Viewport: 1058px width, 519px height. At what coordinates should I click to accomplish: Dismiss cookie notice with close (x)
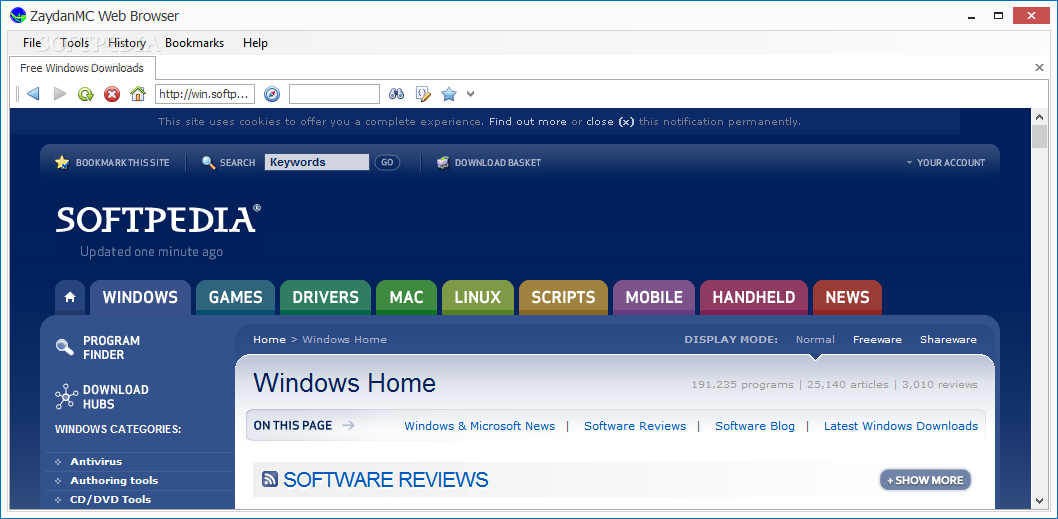[x=610, y=121]
